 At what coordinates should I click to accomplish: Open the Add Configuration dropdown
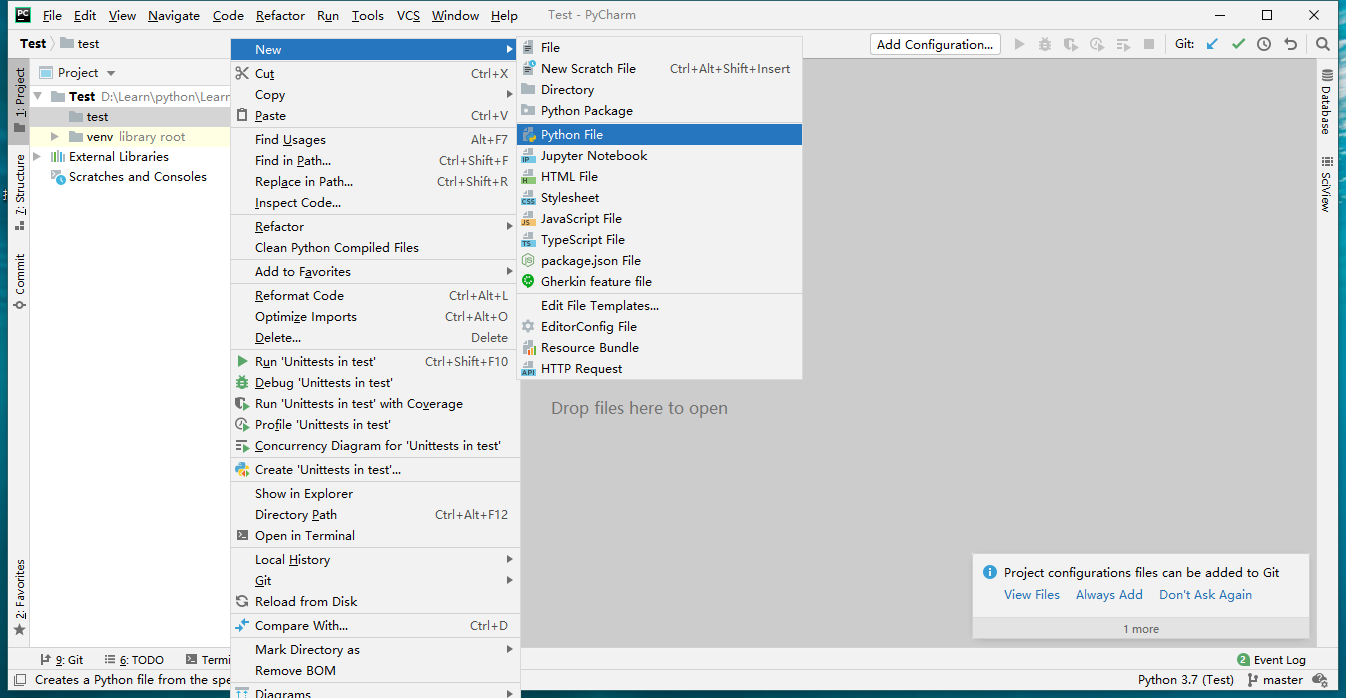pos(935,44)
